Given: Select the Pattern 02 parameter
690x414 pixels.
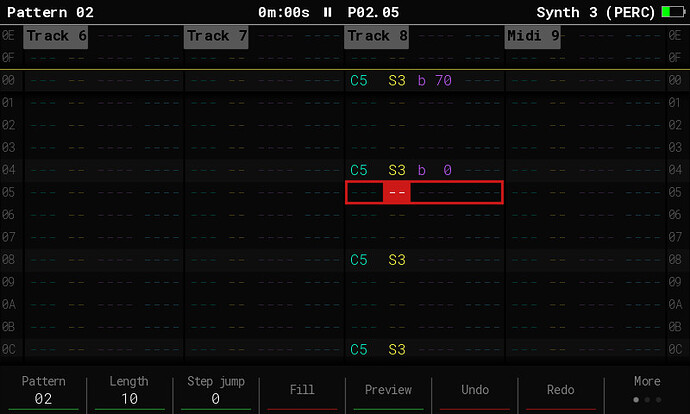Looking at the screenshot, I should [x=43, y=390].
